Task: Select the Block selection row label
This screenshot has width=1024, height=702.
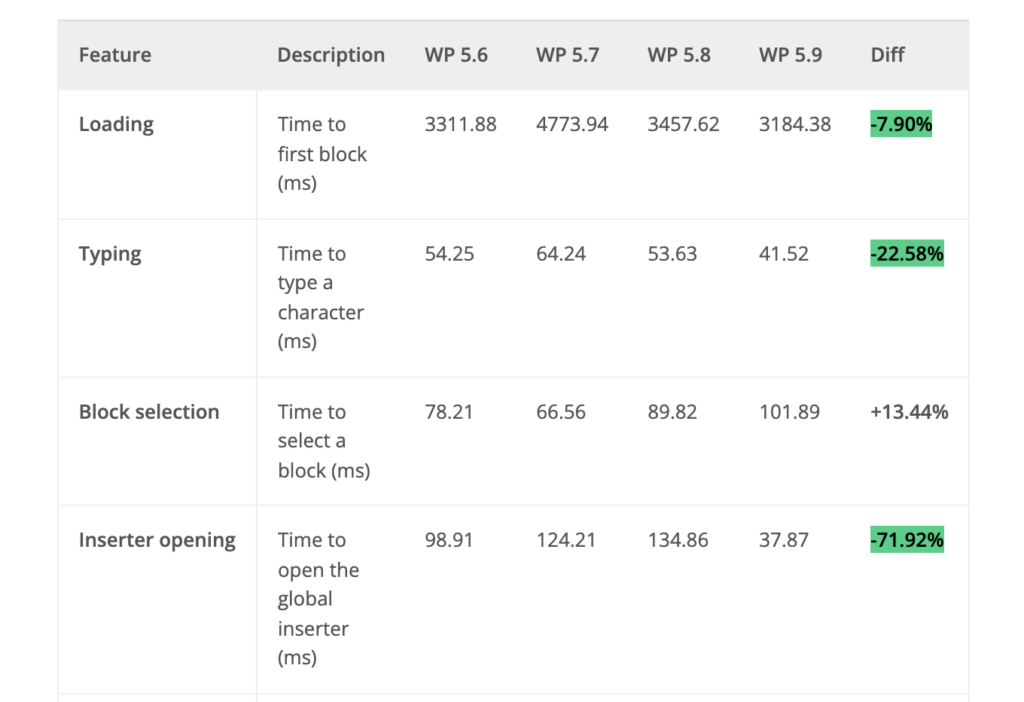Action: [149, 412]
